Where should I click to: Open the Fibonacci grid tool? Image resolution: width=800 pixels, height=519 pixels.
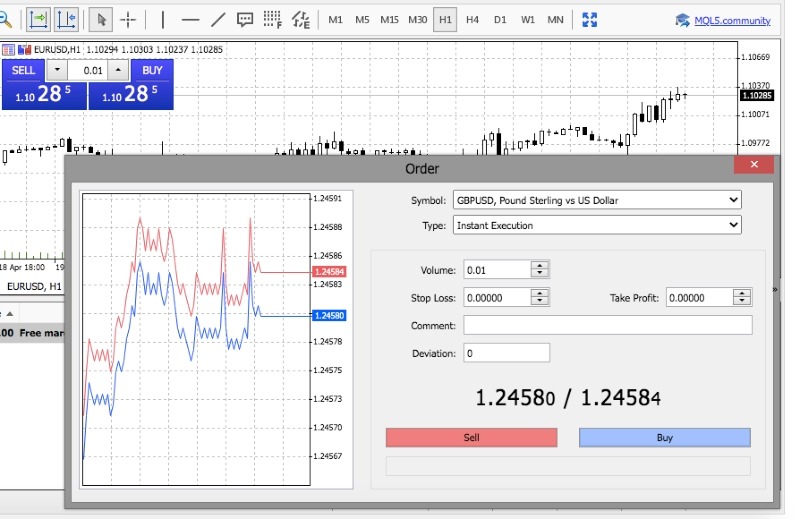pos(272,20)
